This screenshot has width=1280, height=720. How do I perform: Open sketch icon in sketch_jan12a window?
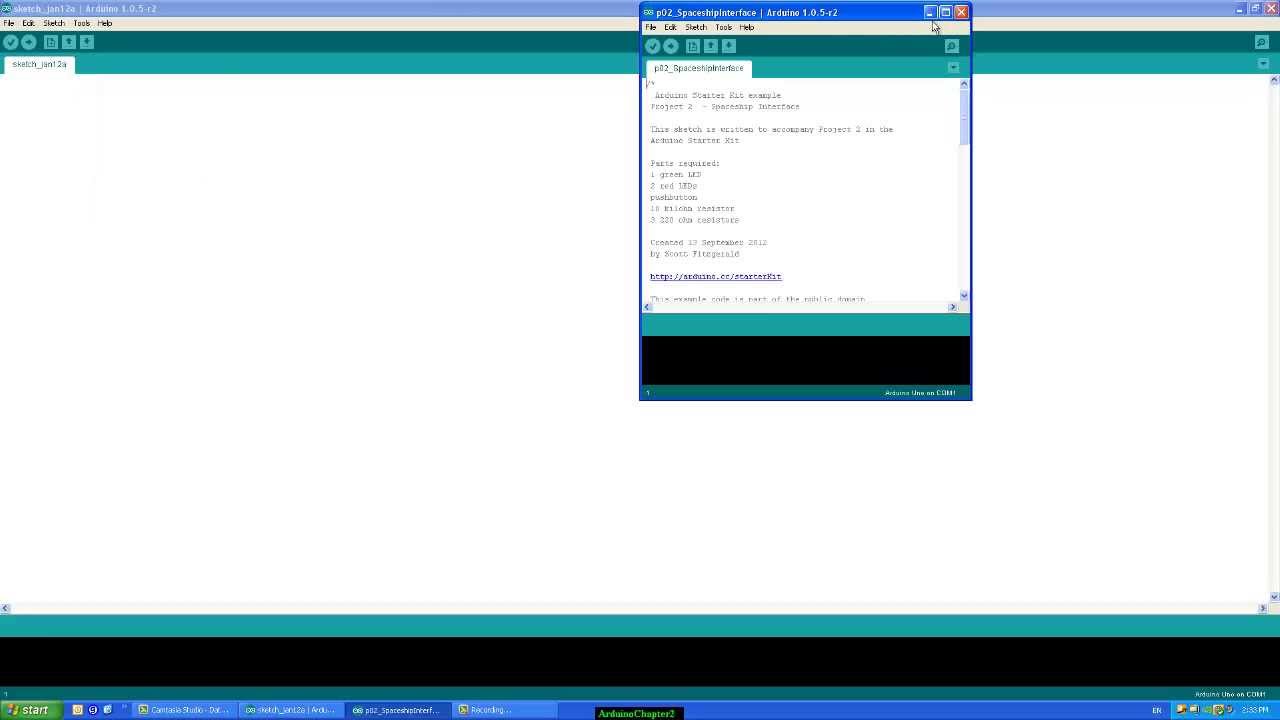click(x=68, y=42)
